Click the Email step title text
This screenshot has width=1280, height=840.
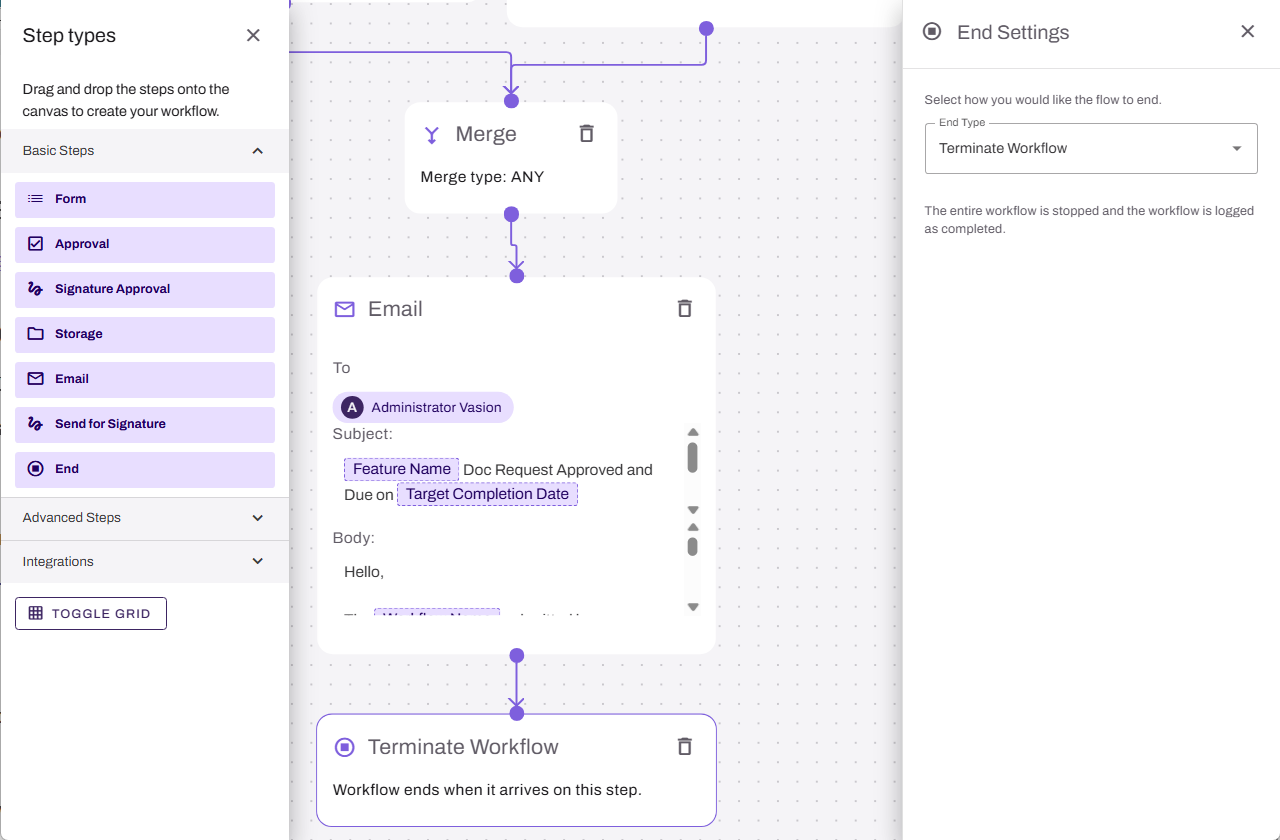tap(395, 309)
